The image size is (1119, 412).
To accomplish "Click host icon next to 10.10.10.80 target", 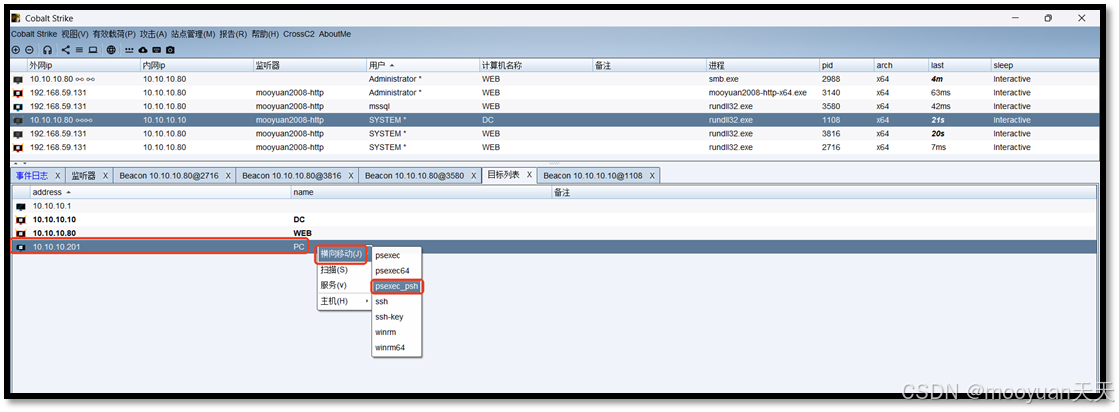I will pos(21,233).
